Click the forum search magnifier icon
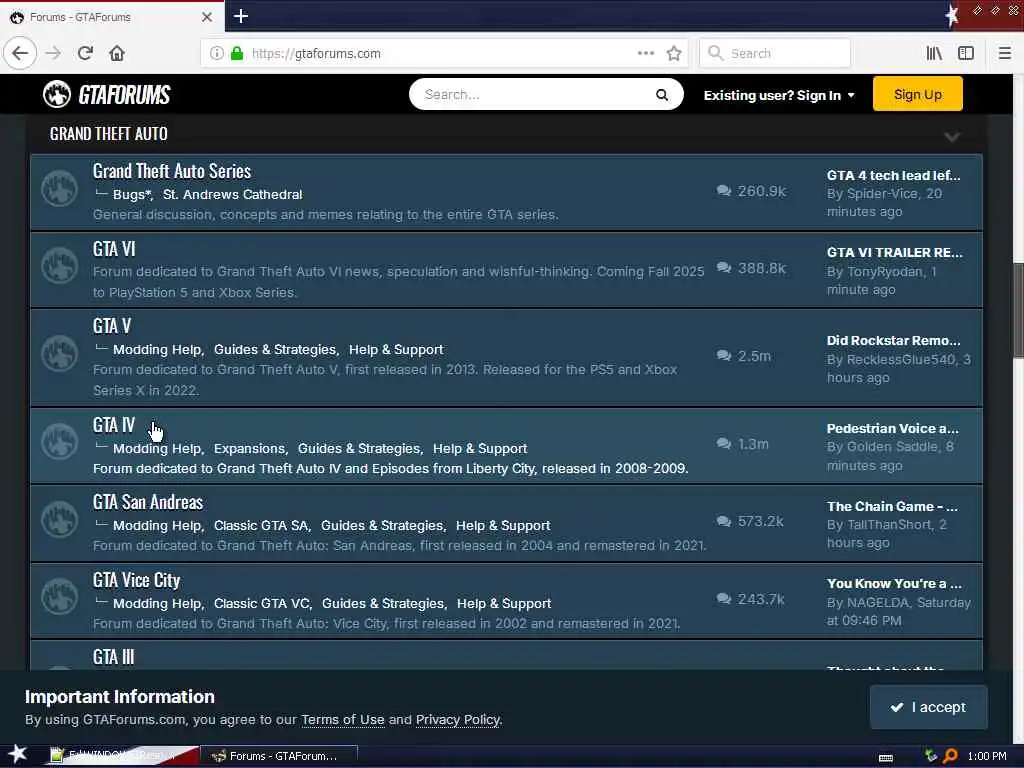Screen dimensions: 1024x768 pos(662,95)
